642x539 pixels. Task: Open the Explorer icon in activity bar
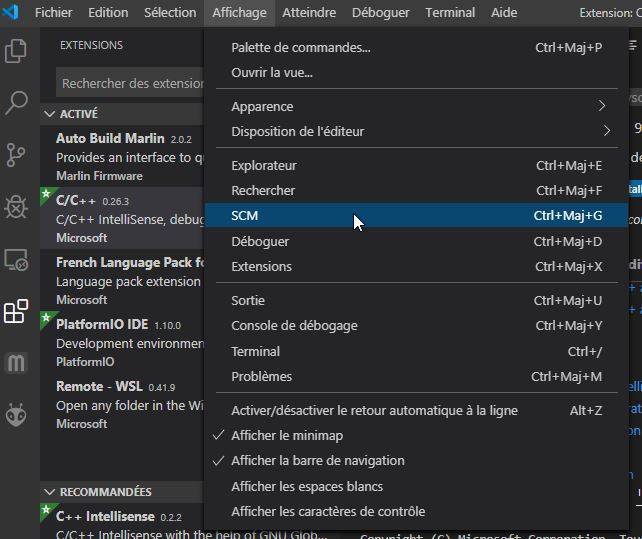click(16, 50)
